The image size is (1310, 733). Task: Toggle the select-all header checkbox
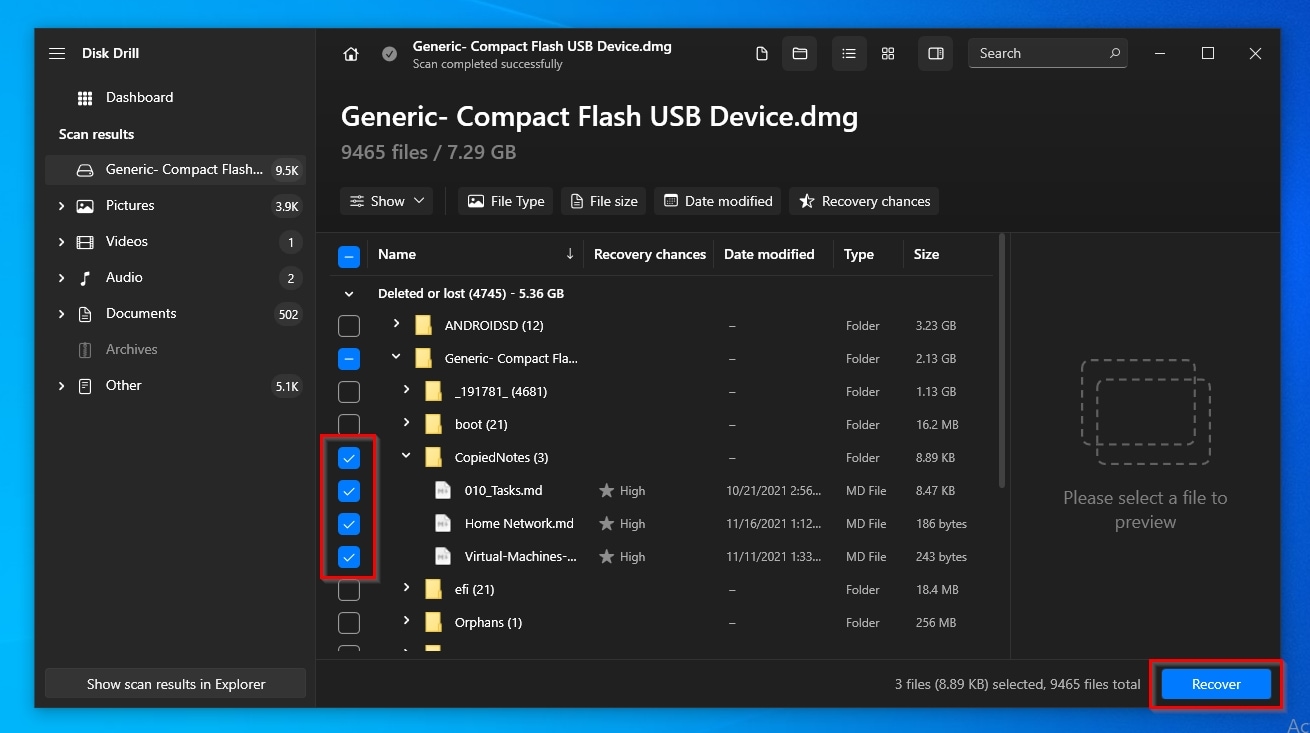pos(349,256)
